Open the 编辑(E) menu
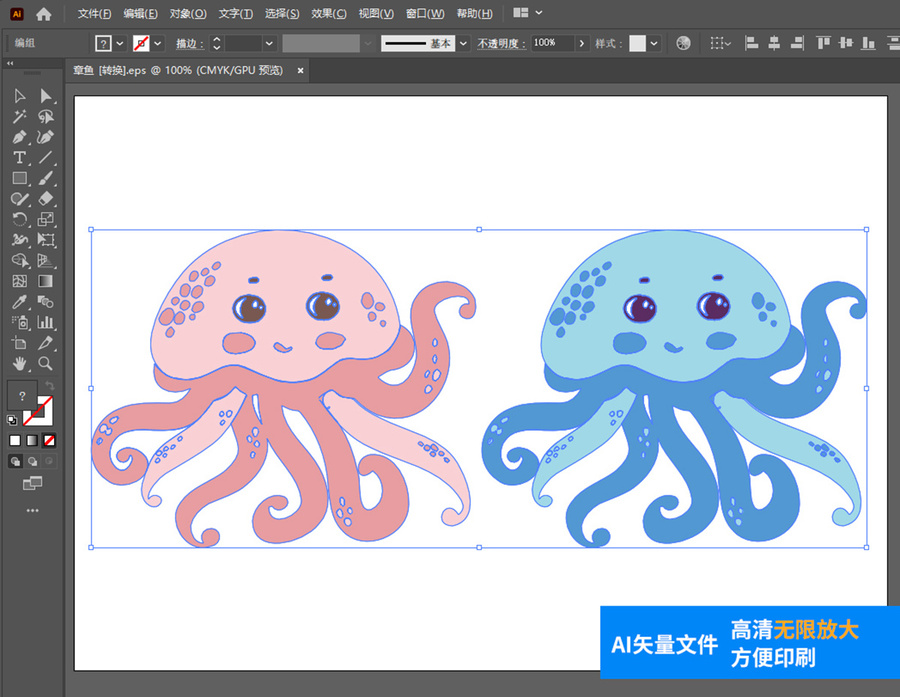This screenshot has width=900, height=697. [x=141, y=13]
